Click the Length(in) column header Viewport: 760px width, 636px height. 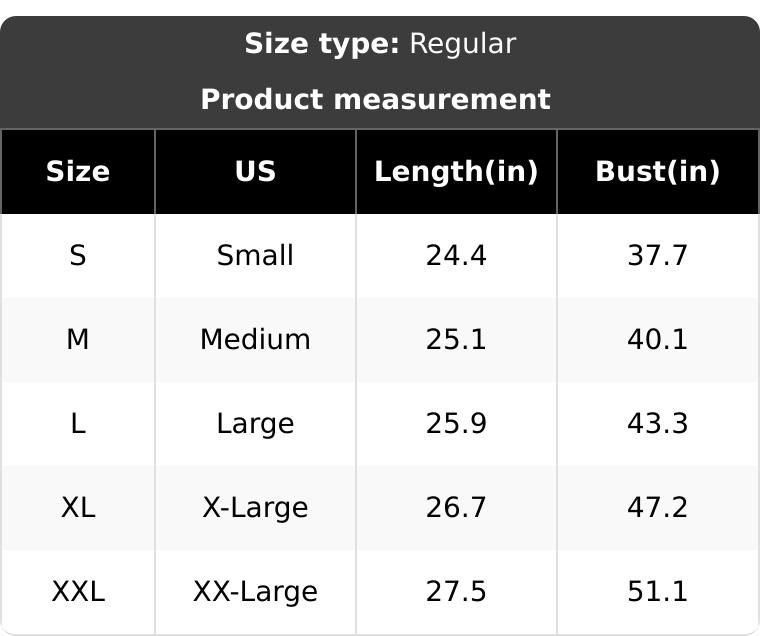456,171
